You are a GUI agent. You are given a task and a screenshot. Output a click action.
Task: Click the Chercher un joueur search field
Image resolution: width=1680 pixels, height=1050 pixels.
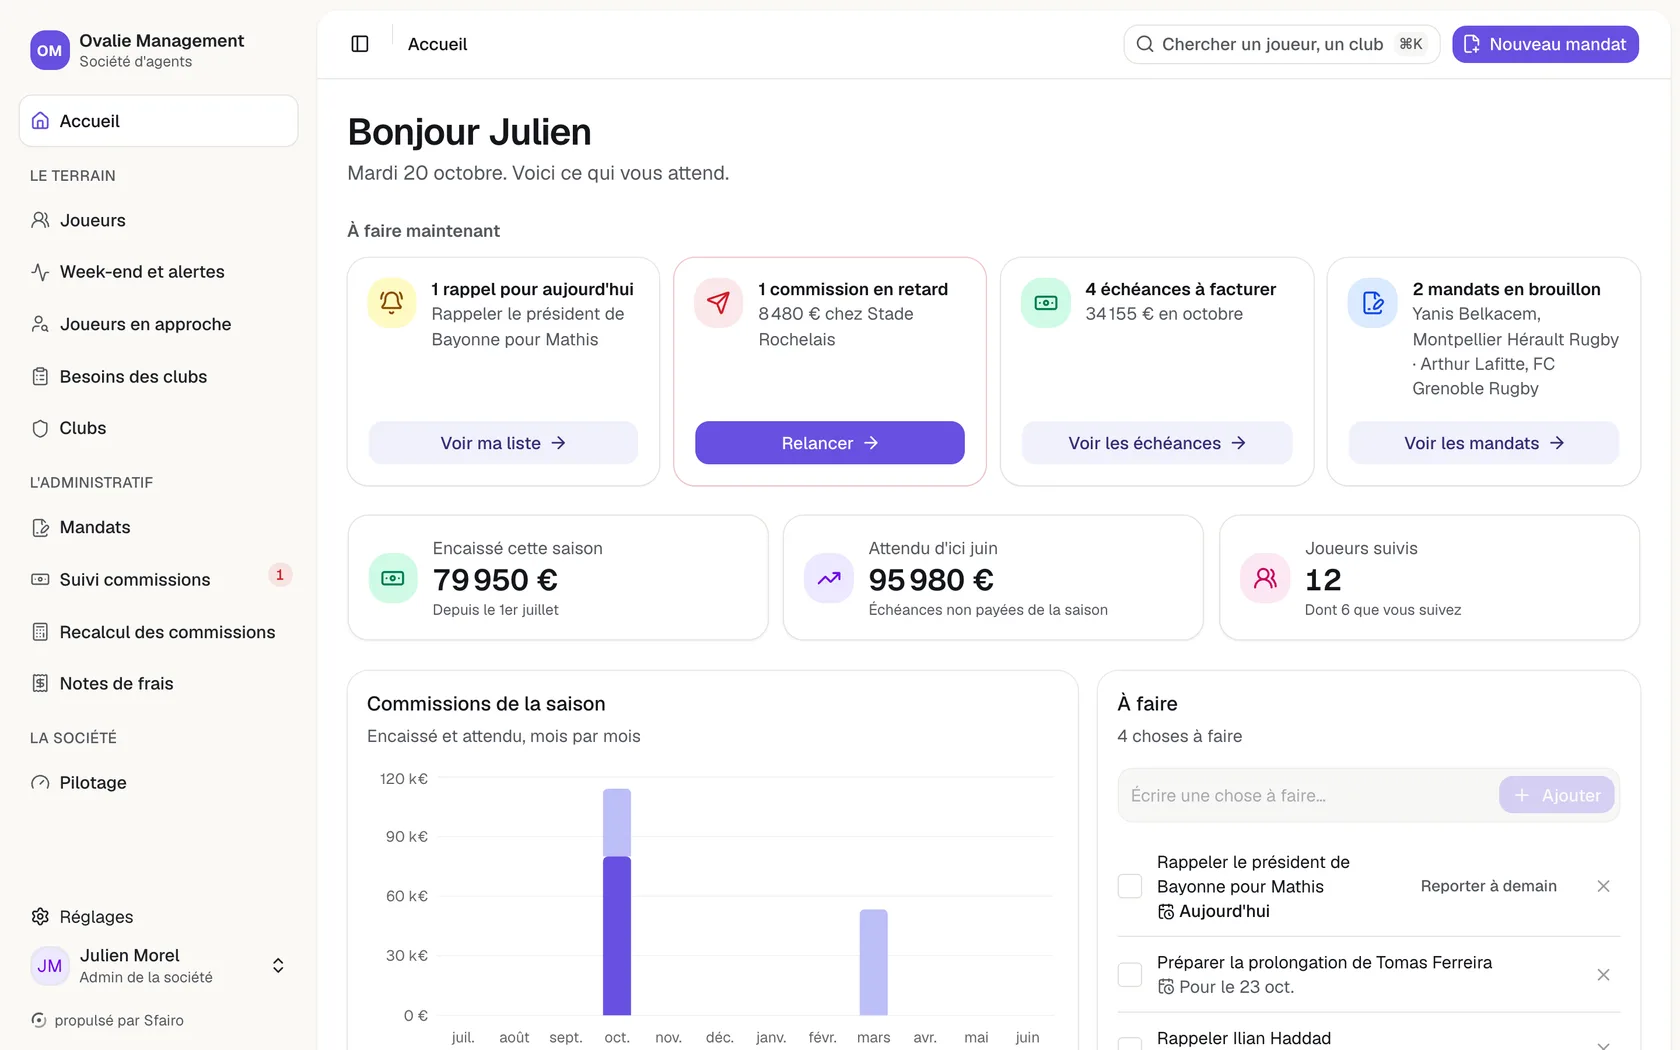(1282, 44)
